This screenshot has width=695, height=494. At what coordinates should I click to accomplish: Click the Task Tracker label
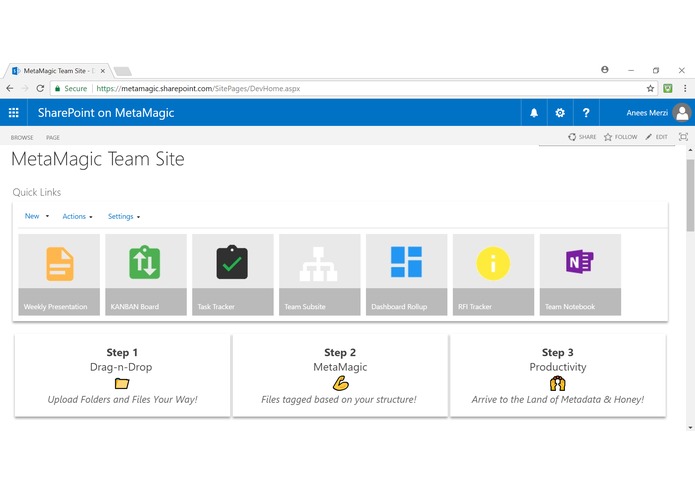tap(216, 307)
